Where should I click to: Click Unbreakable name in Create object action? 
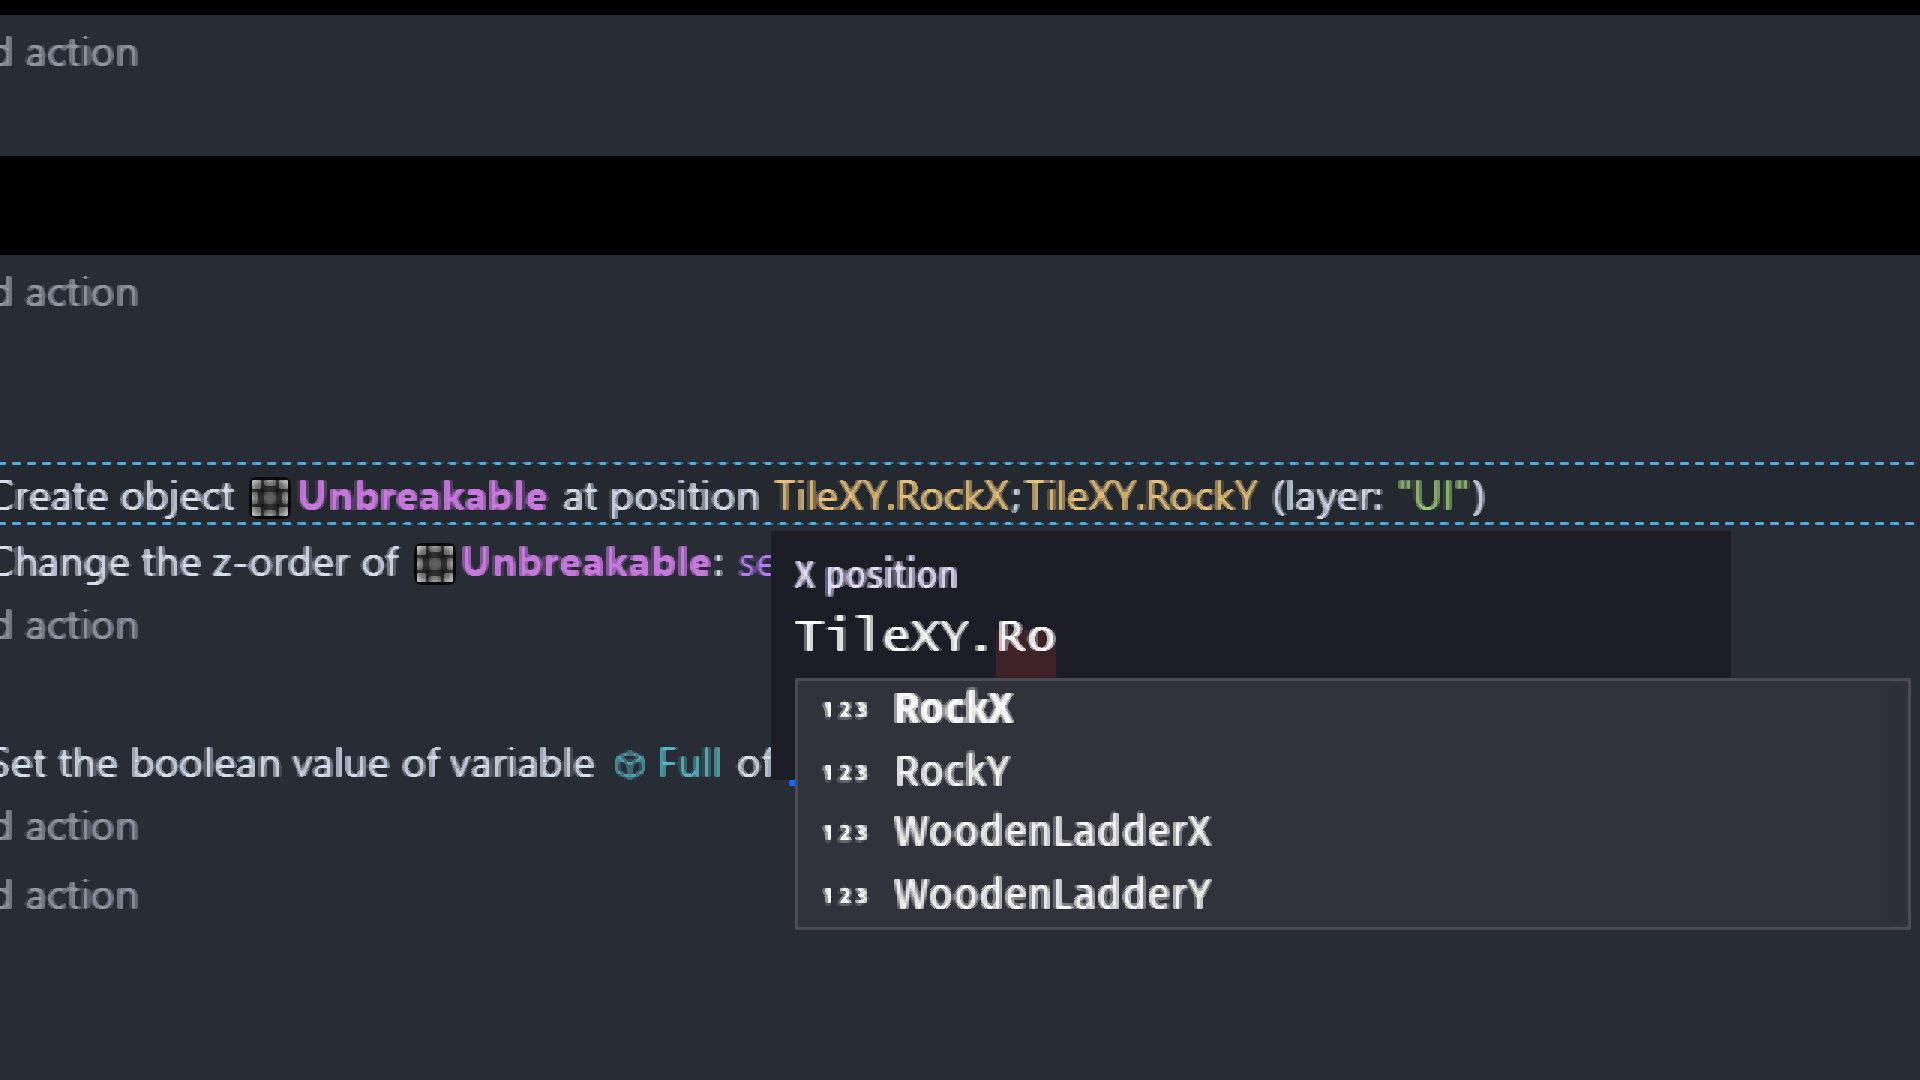click(422, 497)
